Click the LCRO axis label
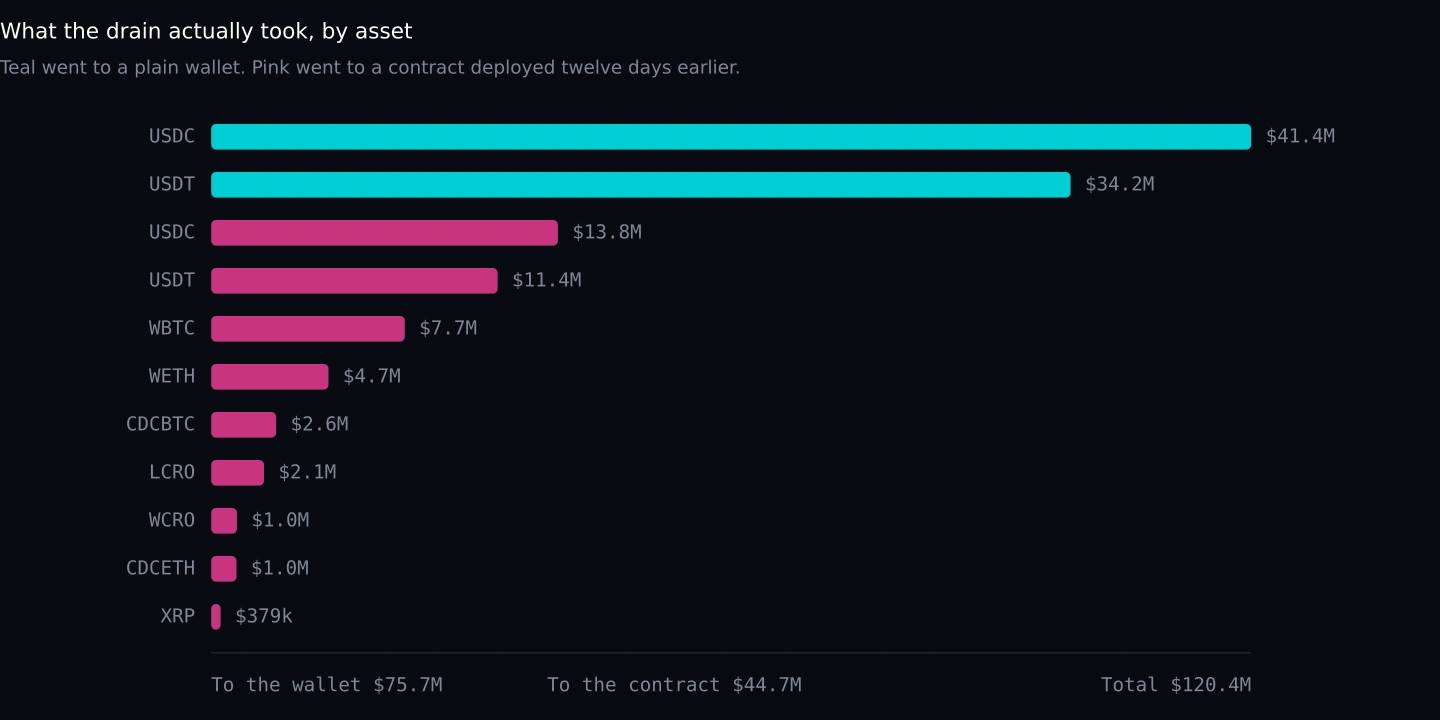 tap(172, 473)
